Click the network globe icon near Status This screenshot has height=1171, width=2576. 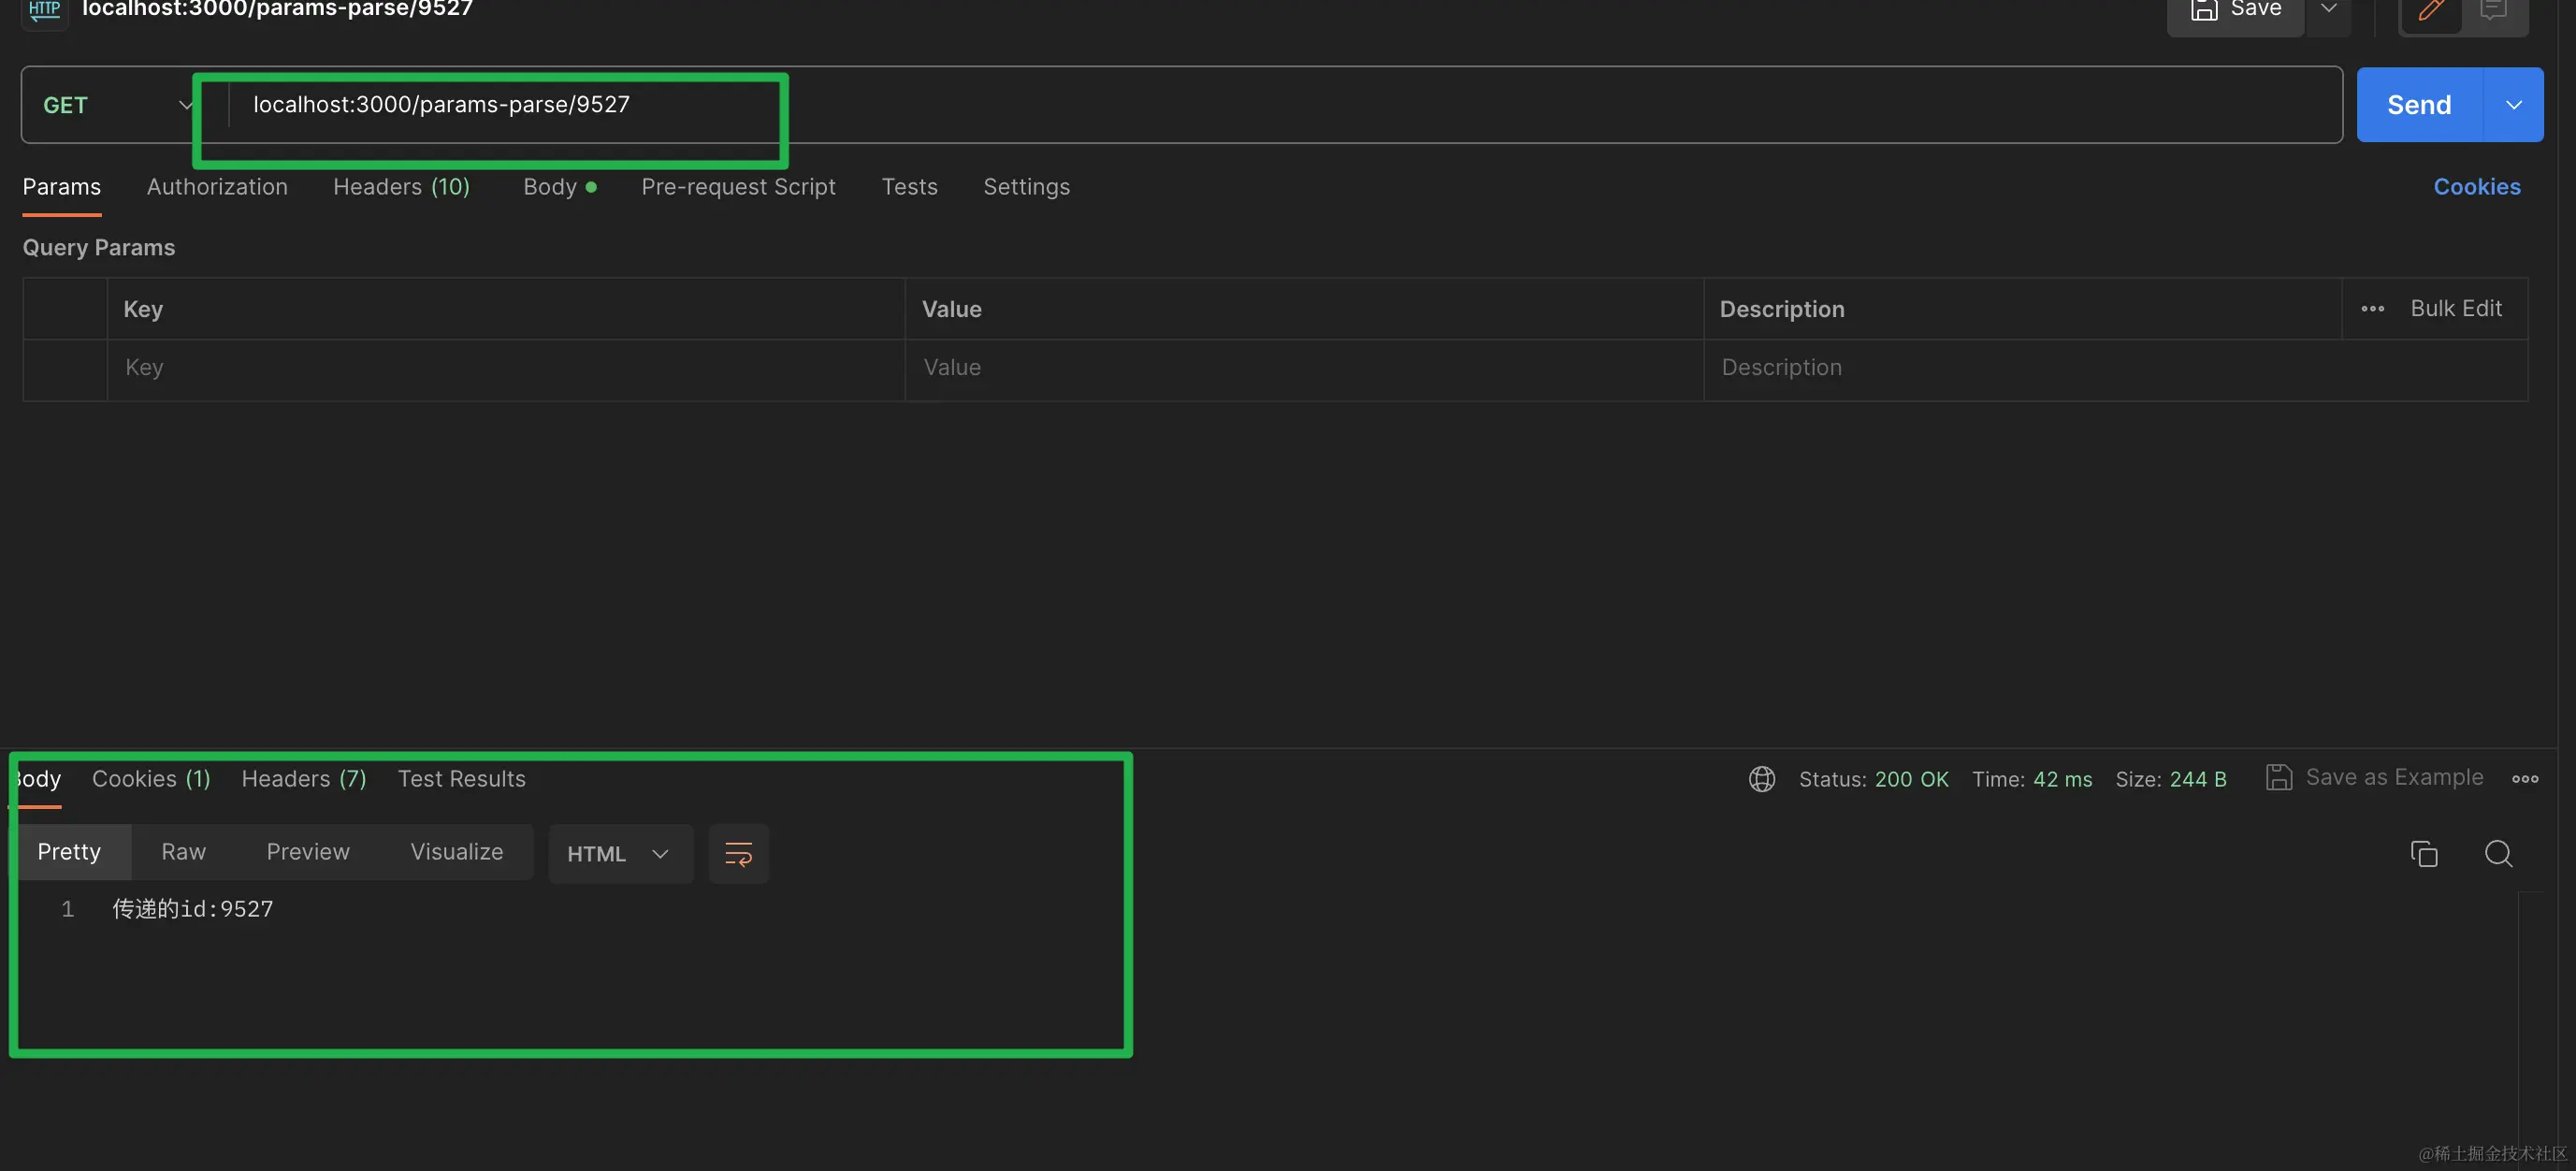coord(1761,779)
